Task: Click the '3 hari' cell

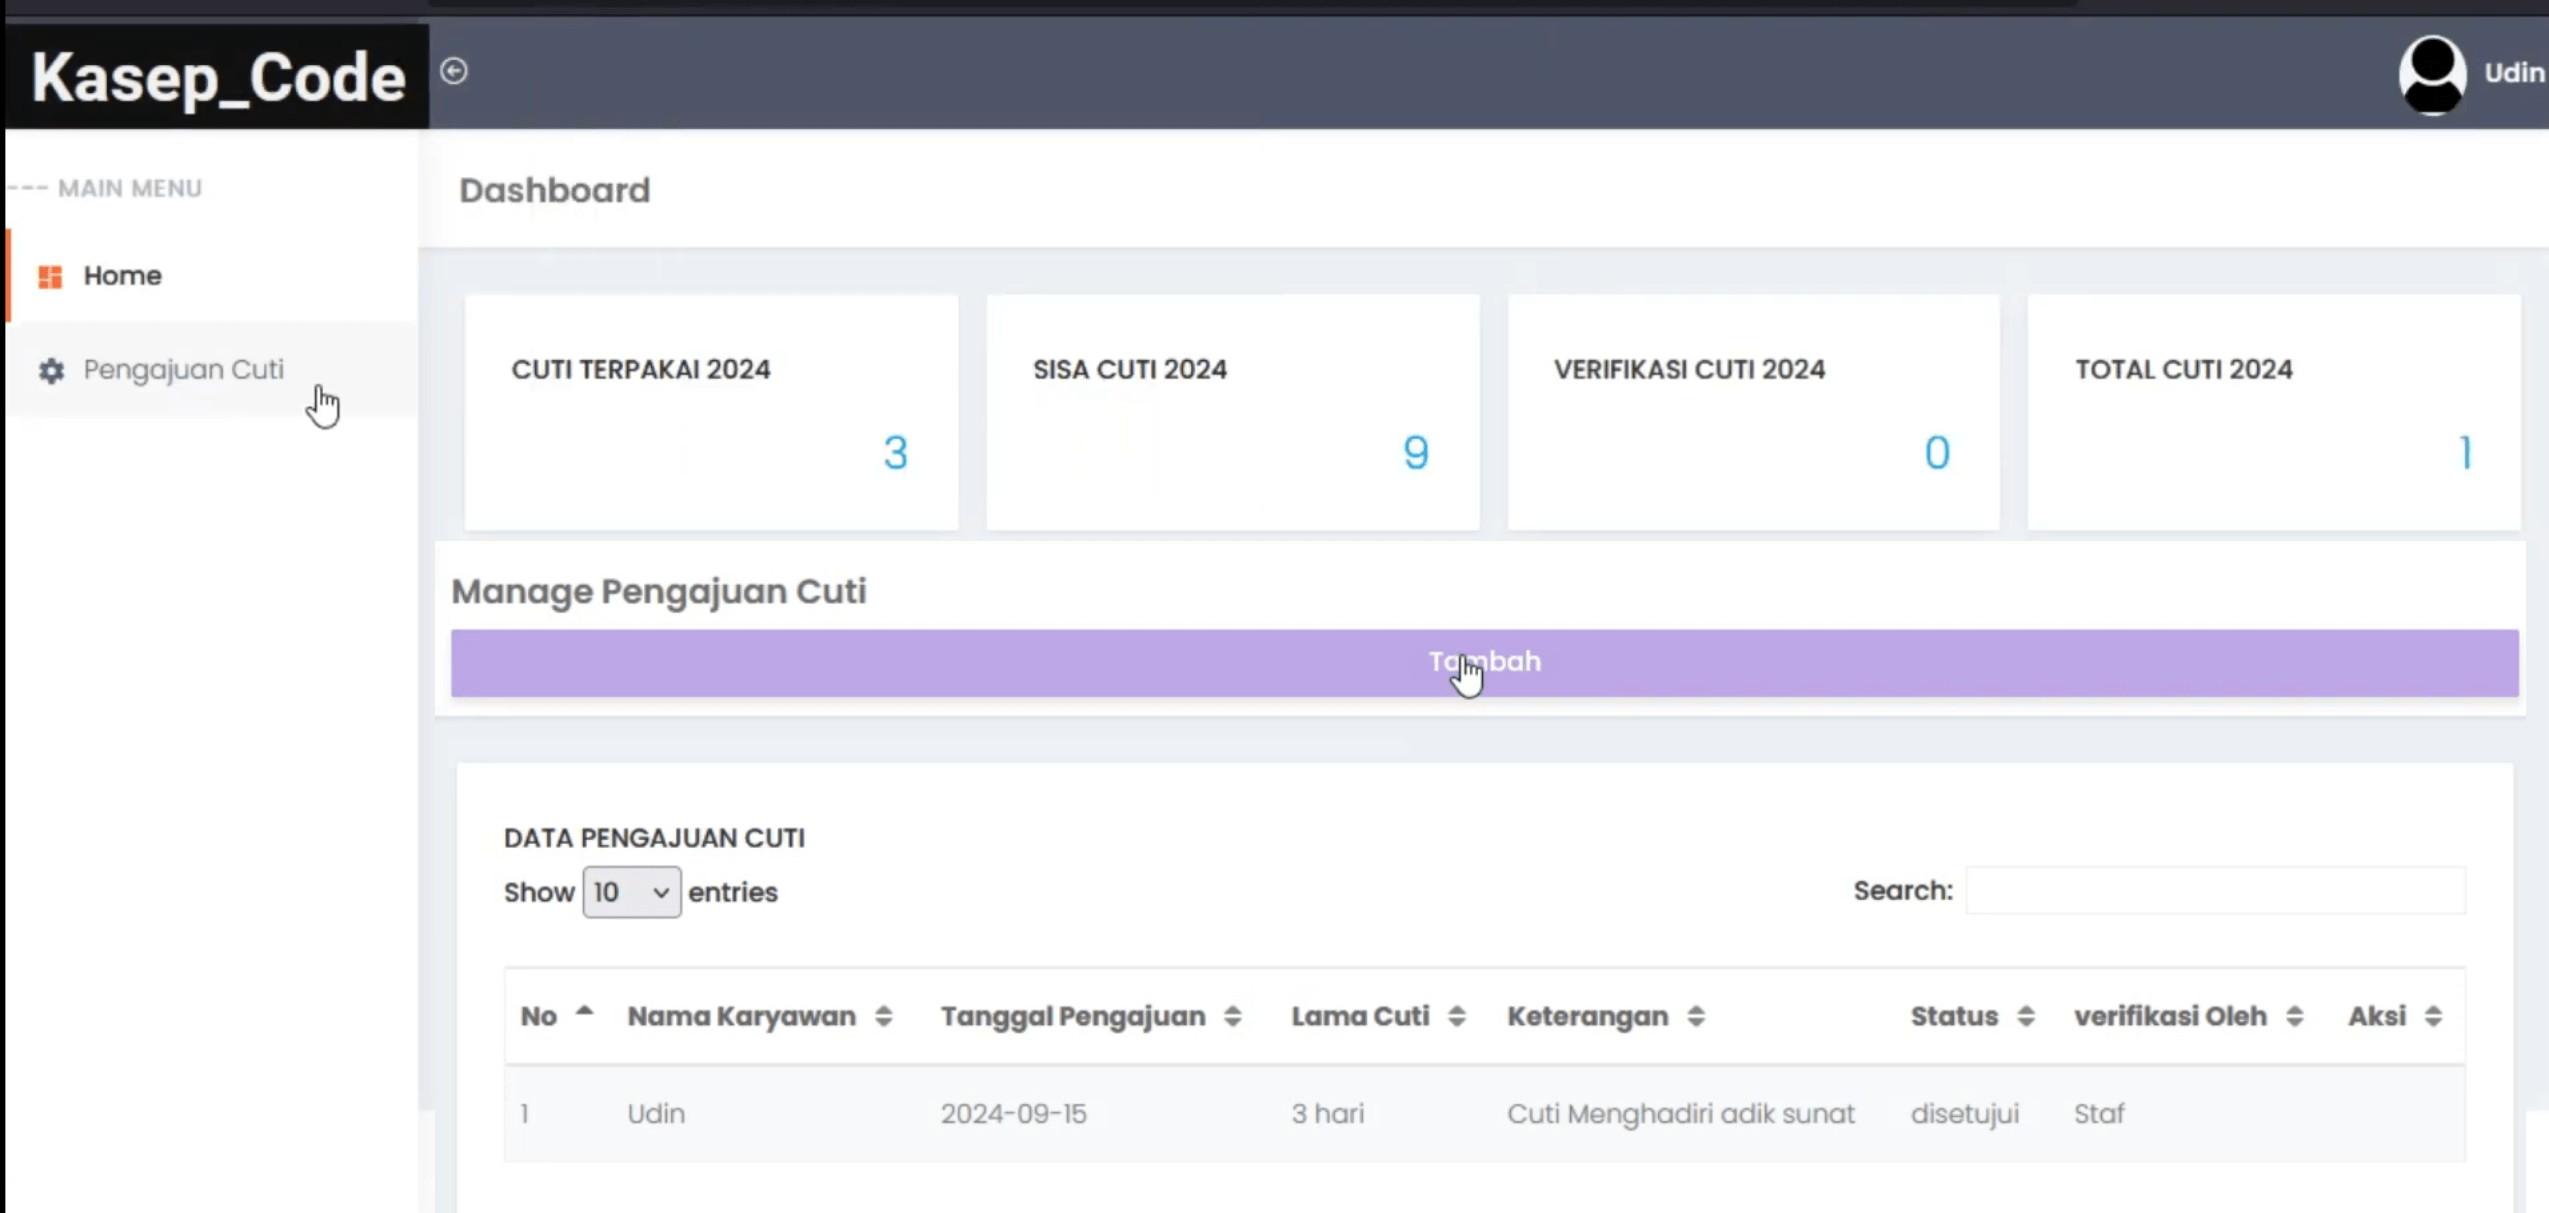Action: [1327, 1114]
